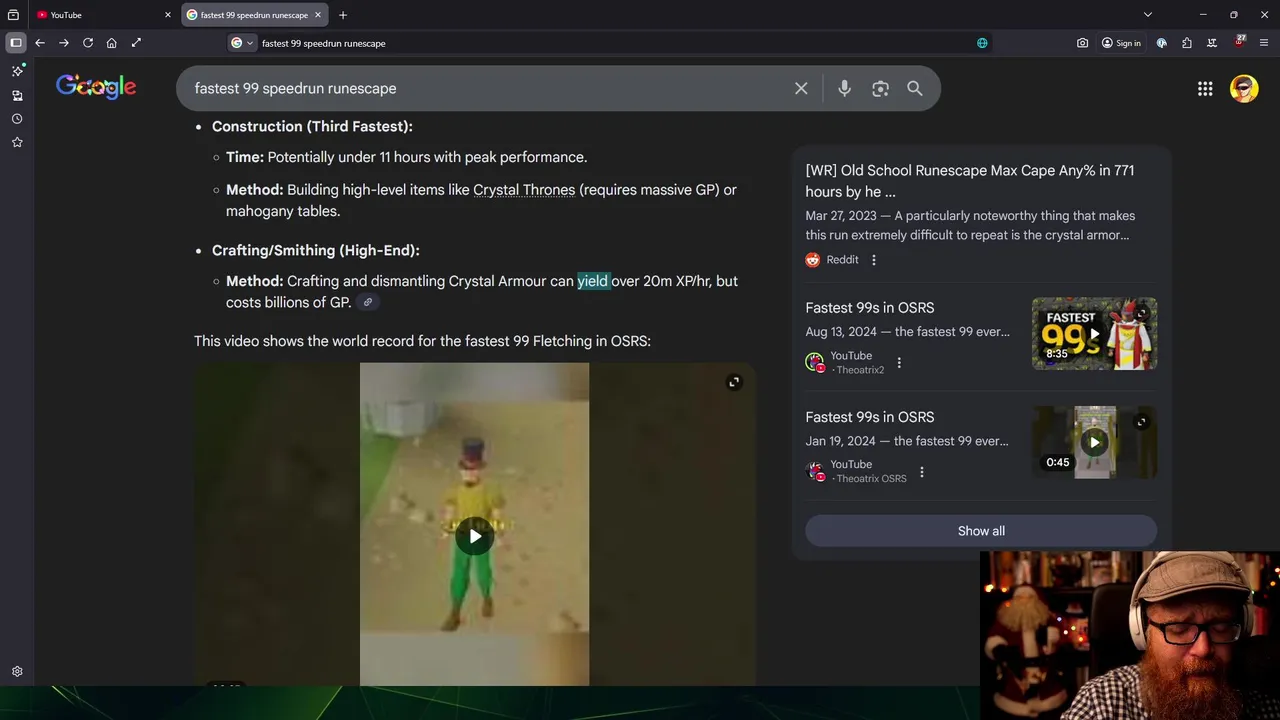
Task: Open the search engine selector dropdown
Action: point(242,43)
